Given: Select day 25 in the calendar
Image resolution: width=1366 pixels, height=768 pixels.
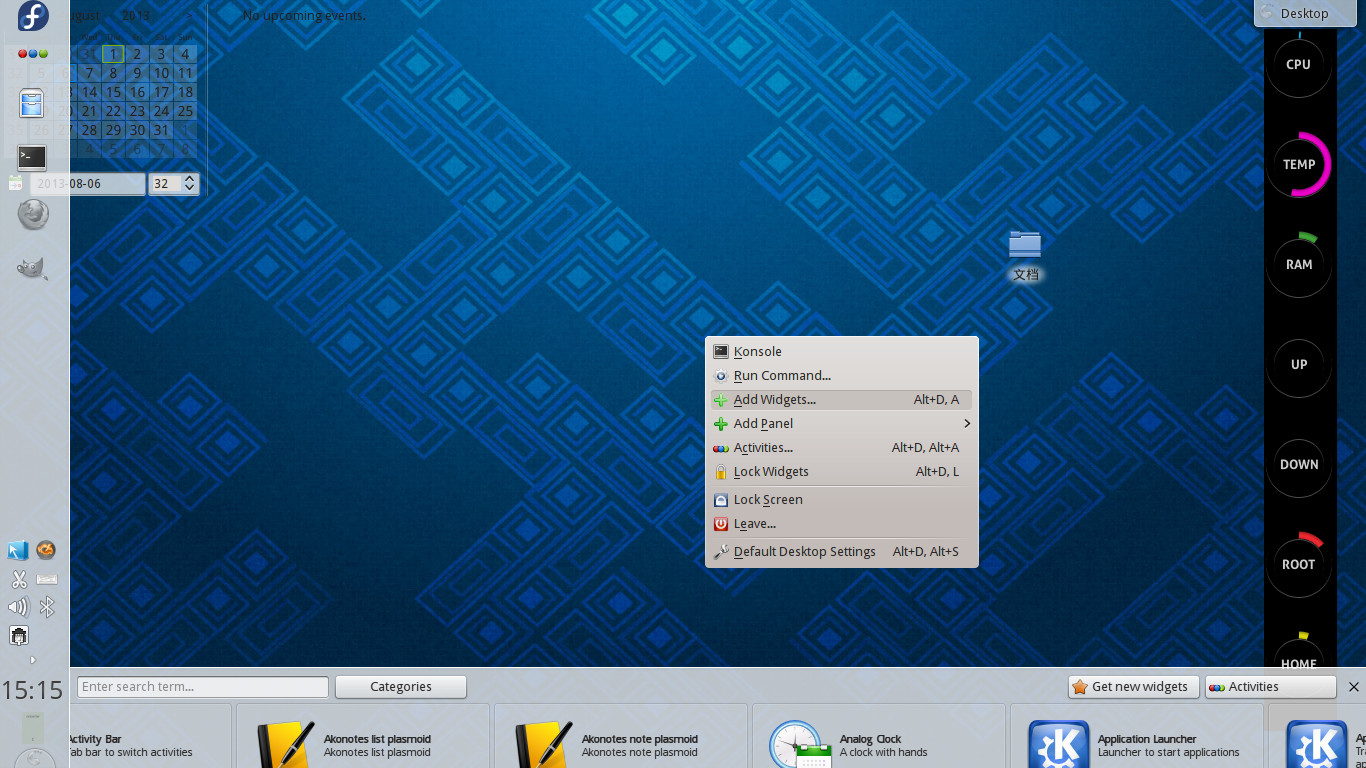Looking at the screenshot, I should (185, 111).
